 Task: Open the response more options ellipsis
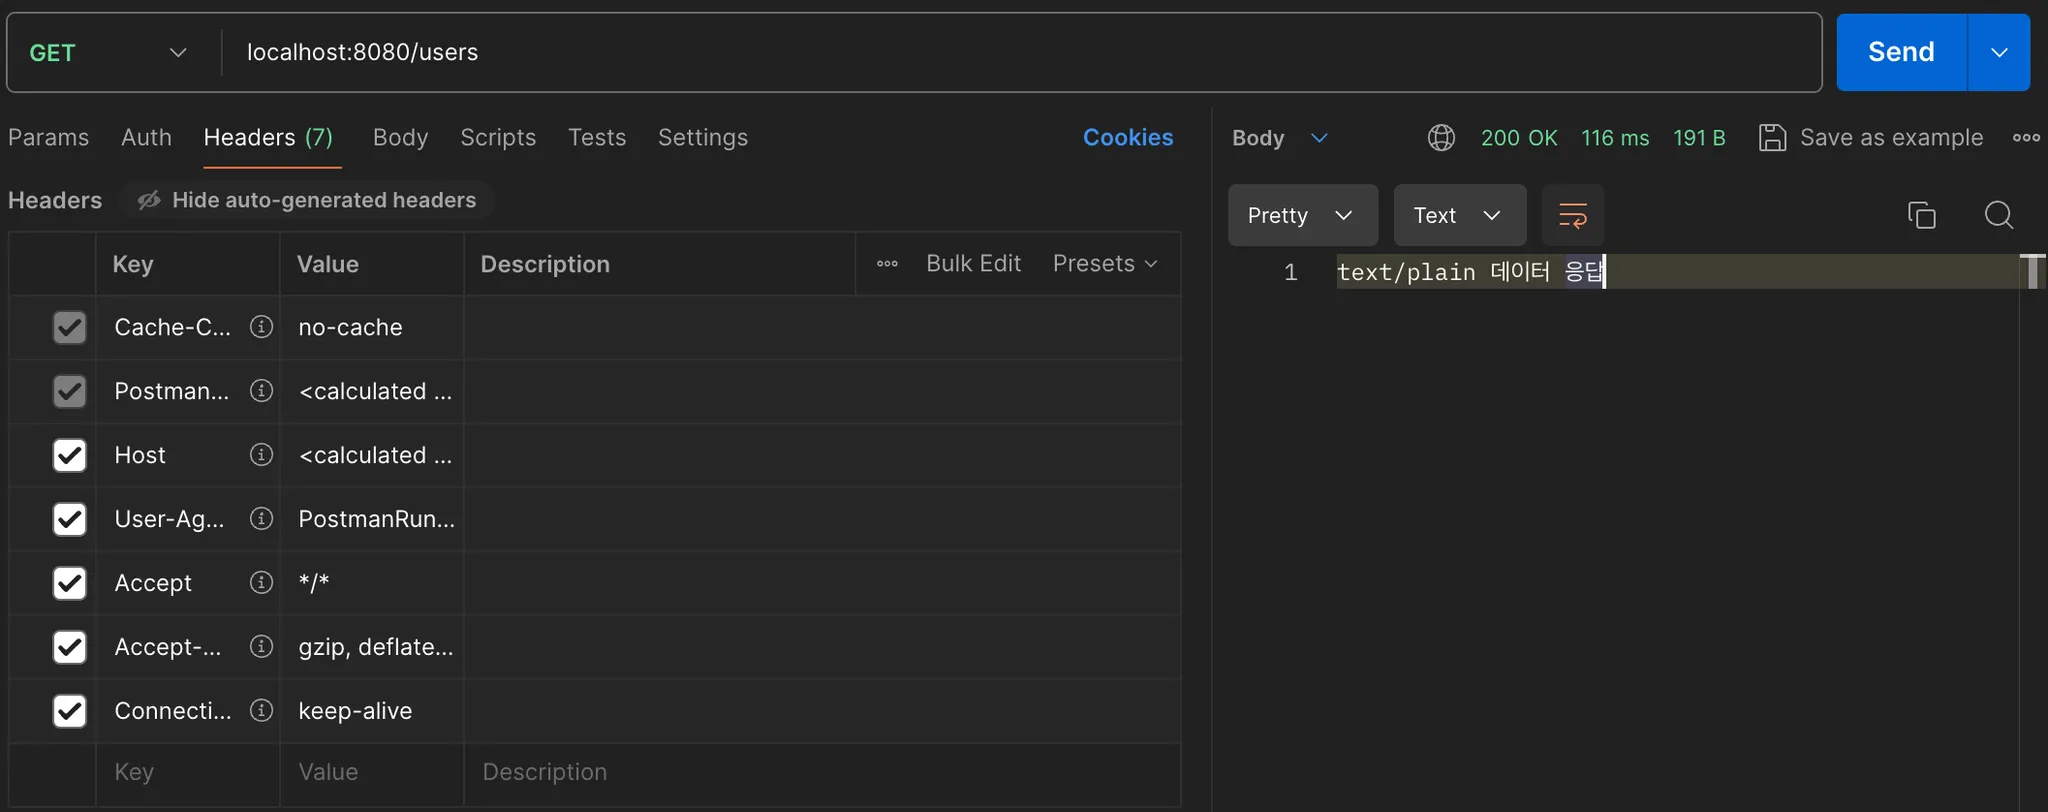pyautogui.click(x=2026, y=138)
